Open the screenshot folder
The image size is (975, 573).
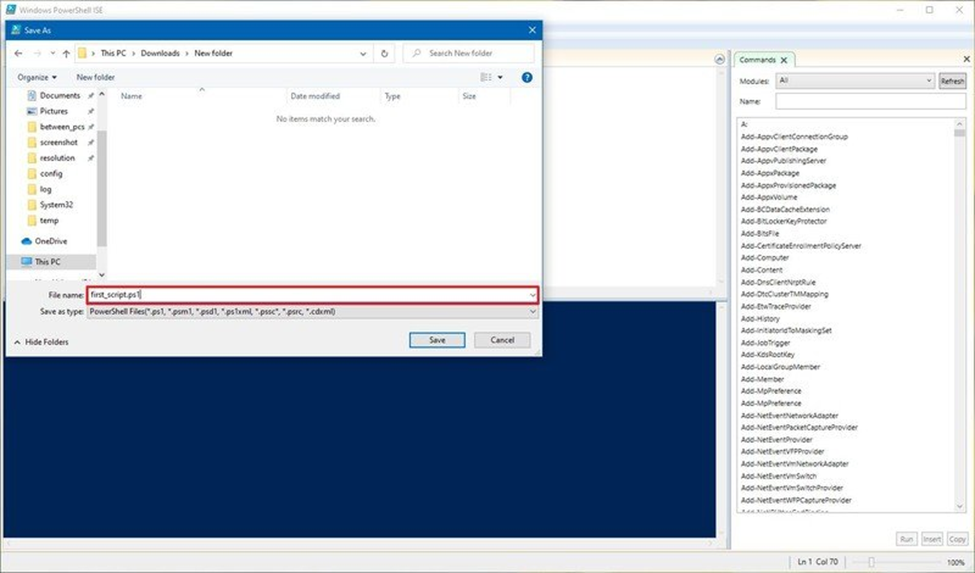58,142
